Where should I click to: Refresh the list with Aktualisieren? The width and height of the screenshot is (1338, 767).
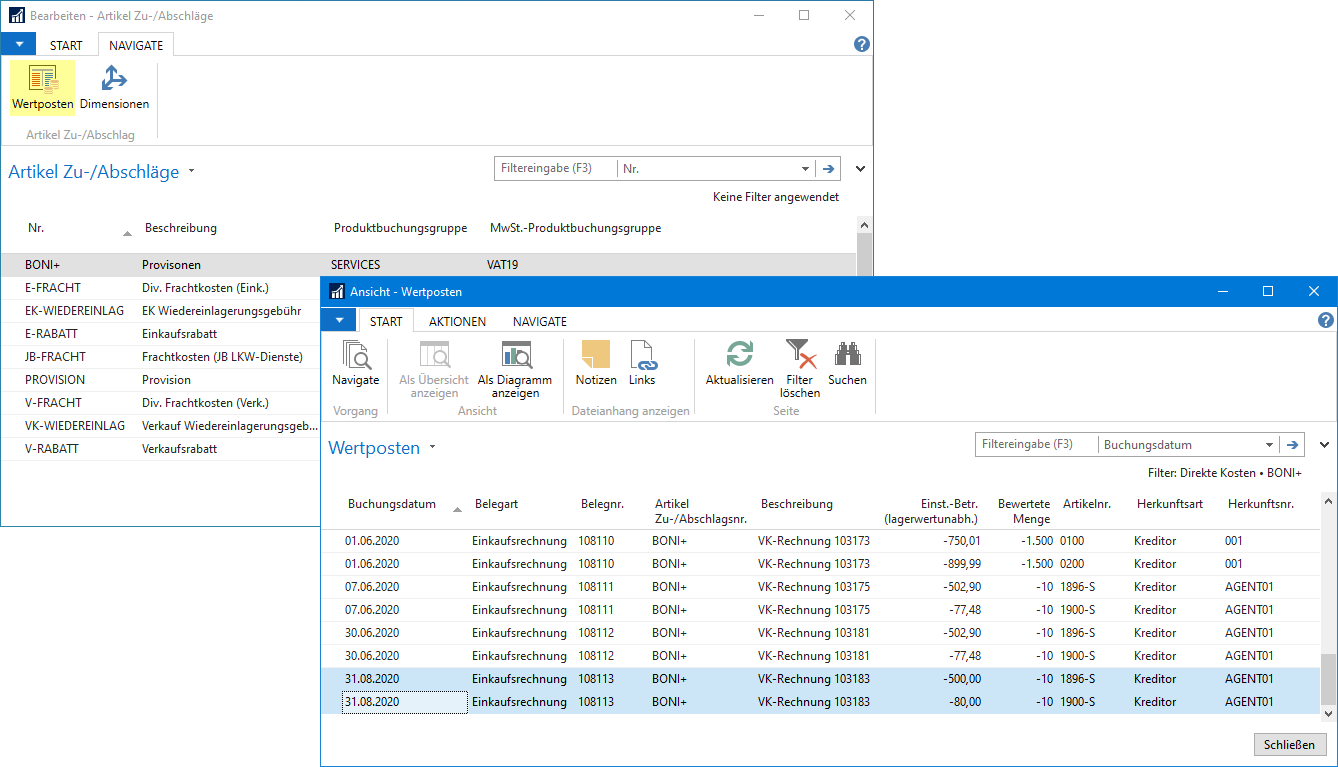point(739,365)
